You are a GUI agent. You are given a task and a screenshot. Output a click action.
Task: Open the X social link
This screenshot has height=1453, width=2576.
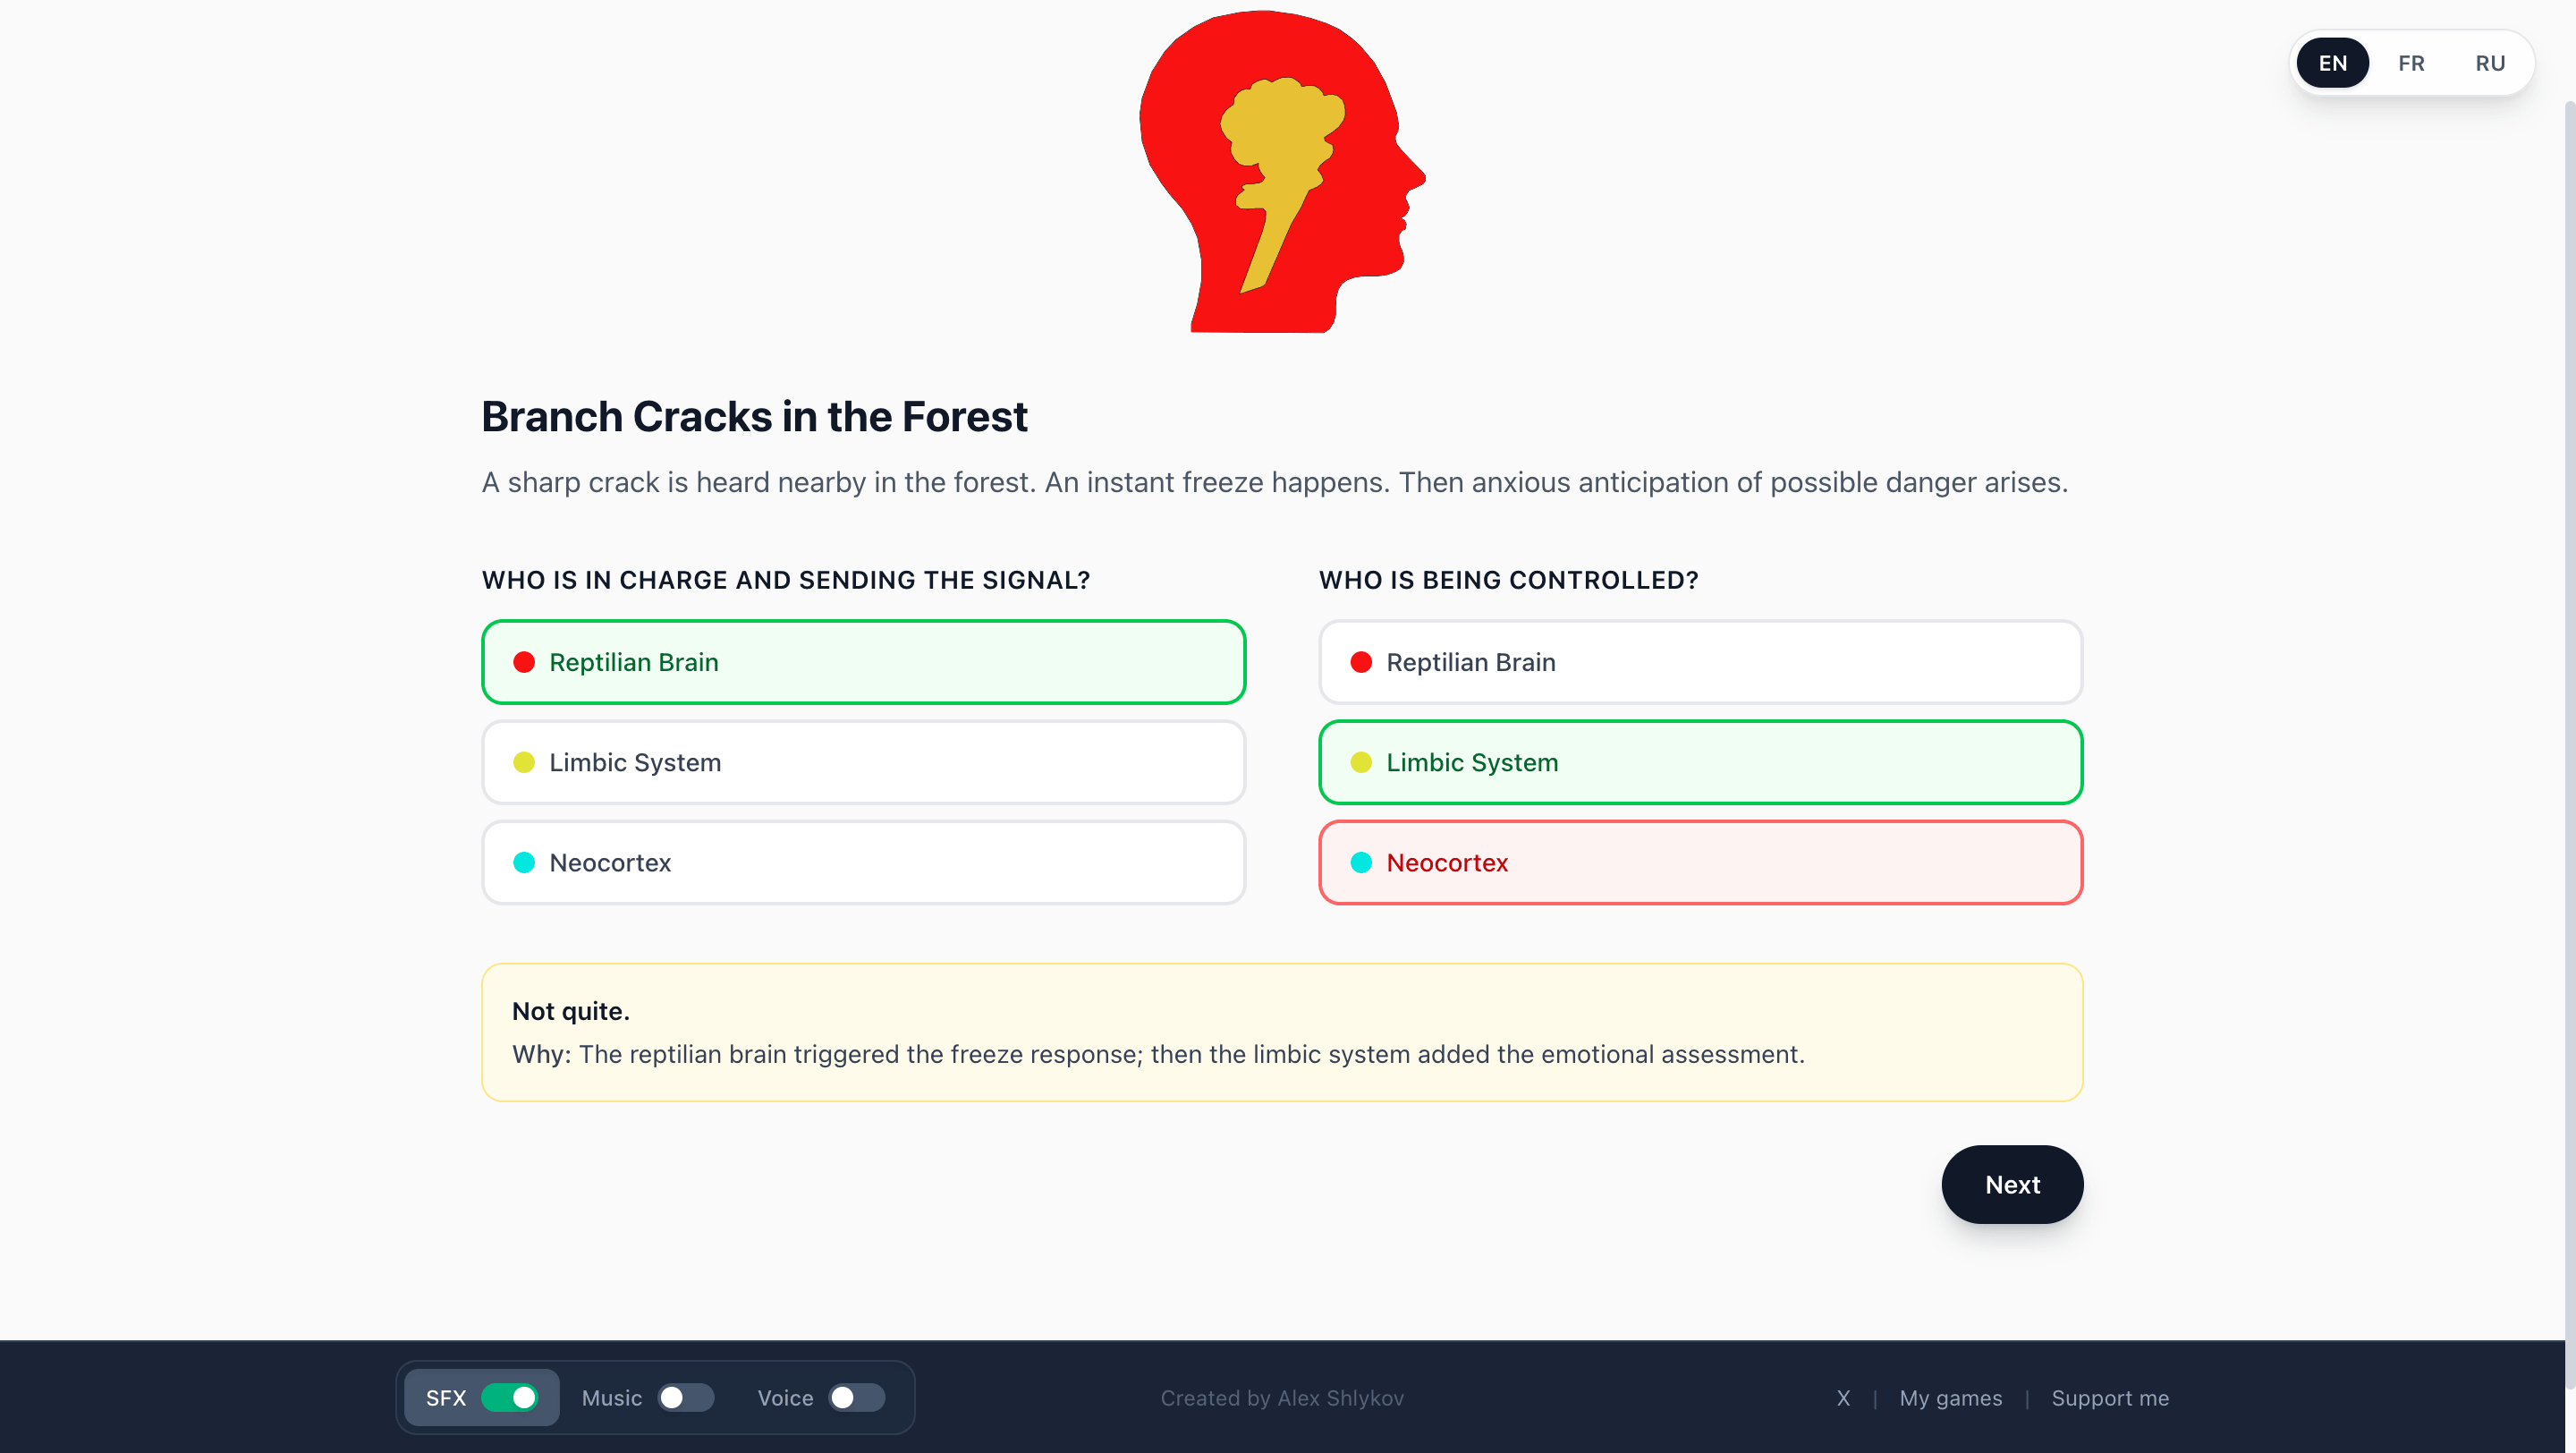pyautogui.click(x=1843, y=1398)
